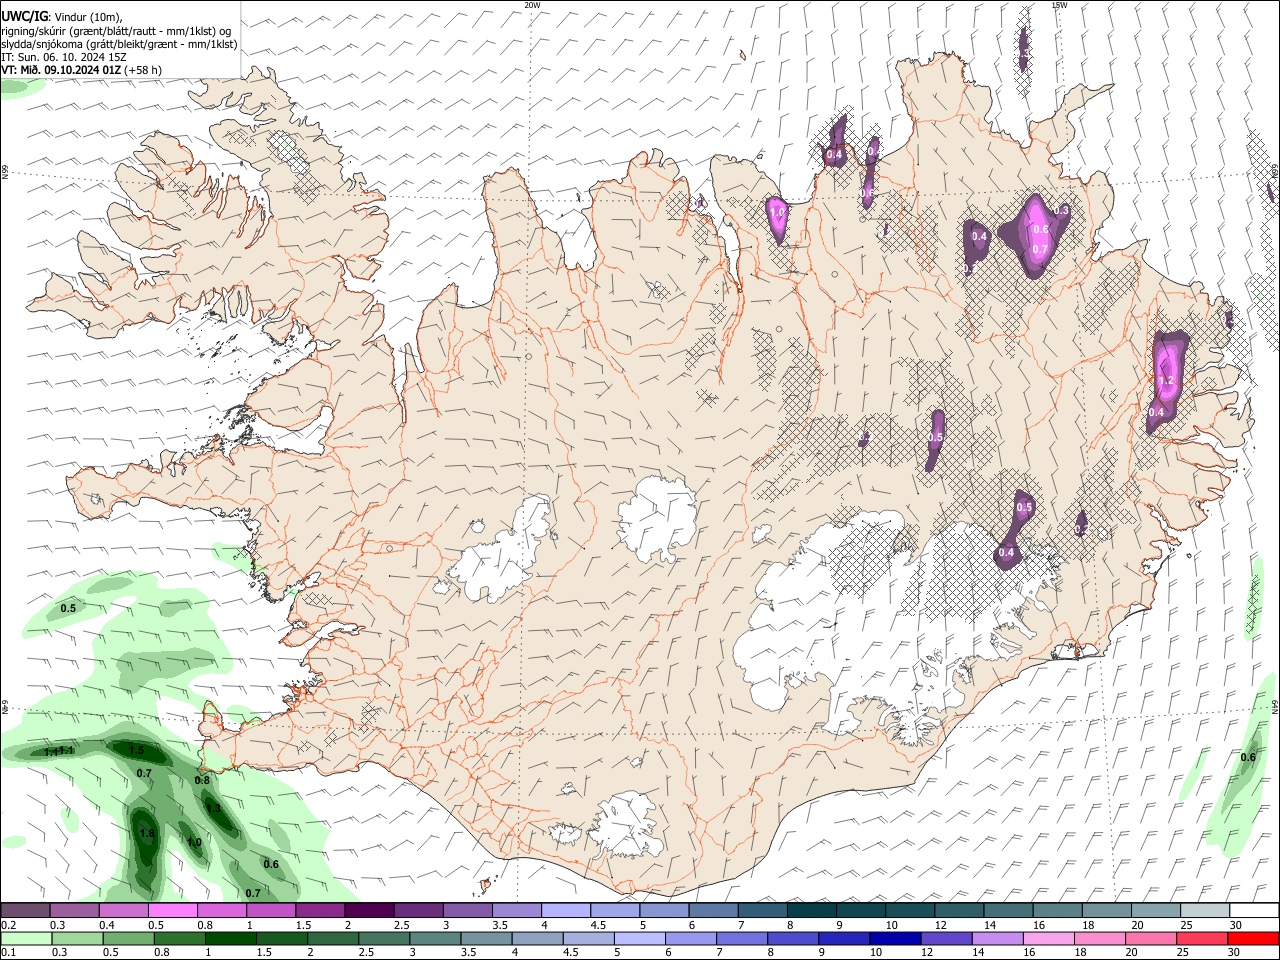Image resolution: width=1280 pixels, height=960 pixels.
Task: Select the bright pink snow swatch from 0.5 to 0.8
Action: [172, 910]
